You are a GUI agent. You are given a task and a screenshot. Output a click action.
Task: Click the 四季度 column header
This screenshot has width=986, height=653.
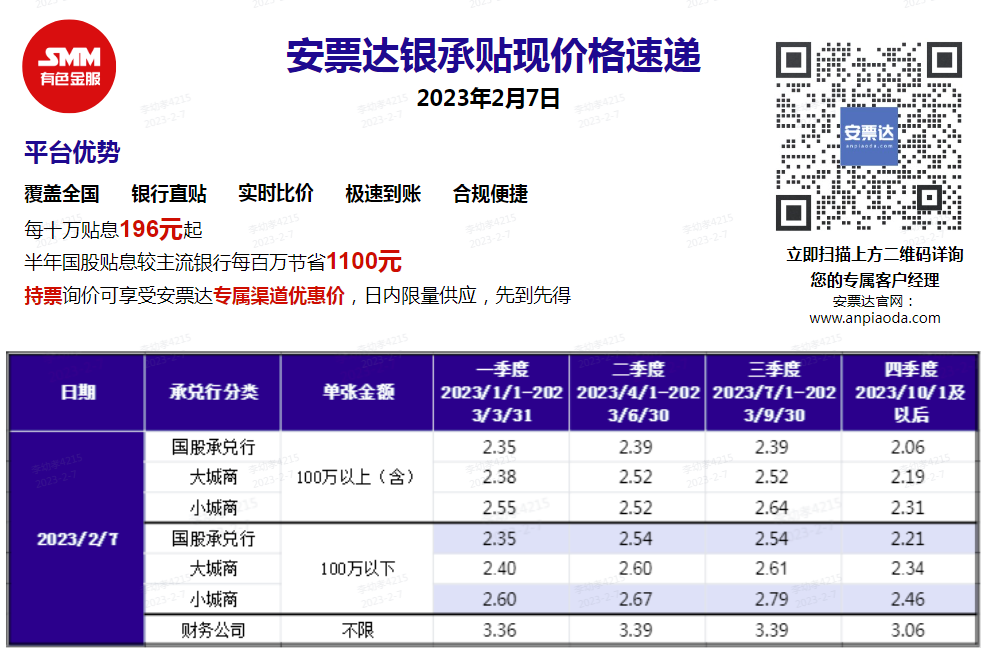coord(910,393)
